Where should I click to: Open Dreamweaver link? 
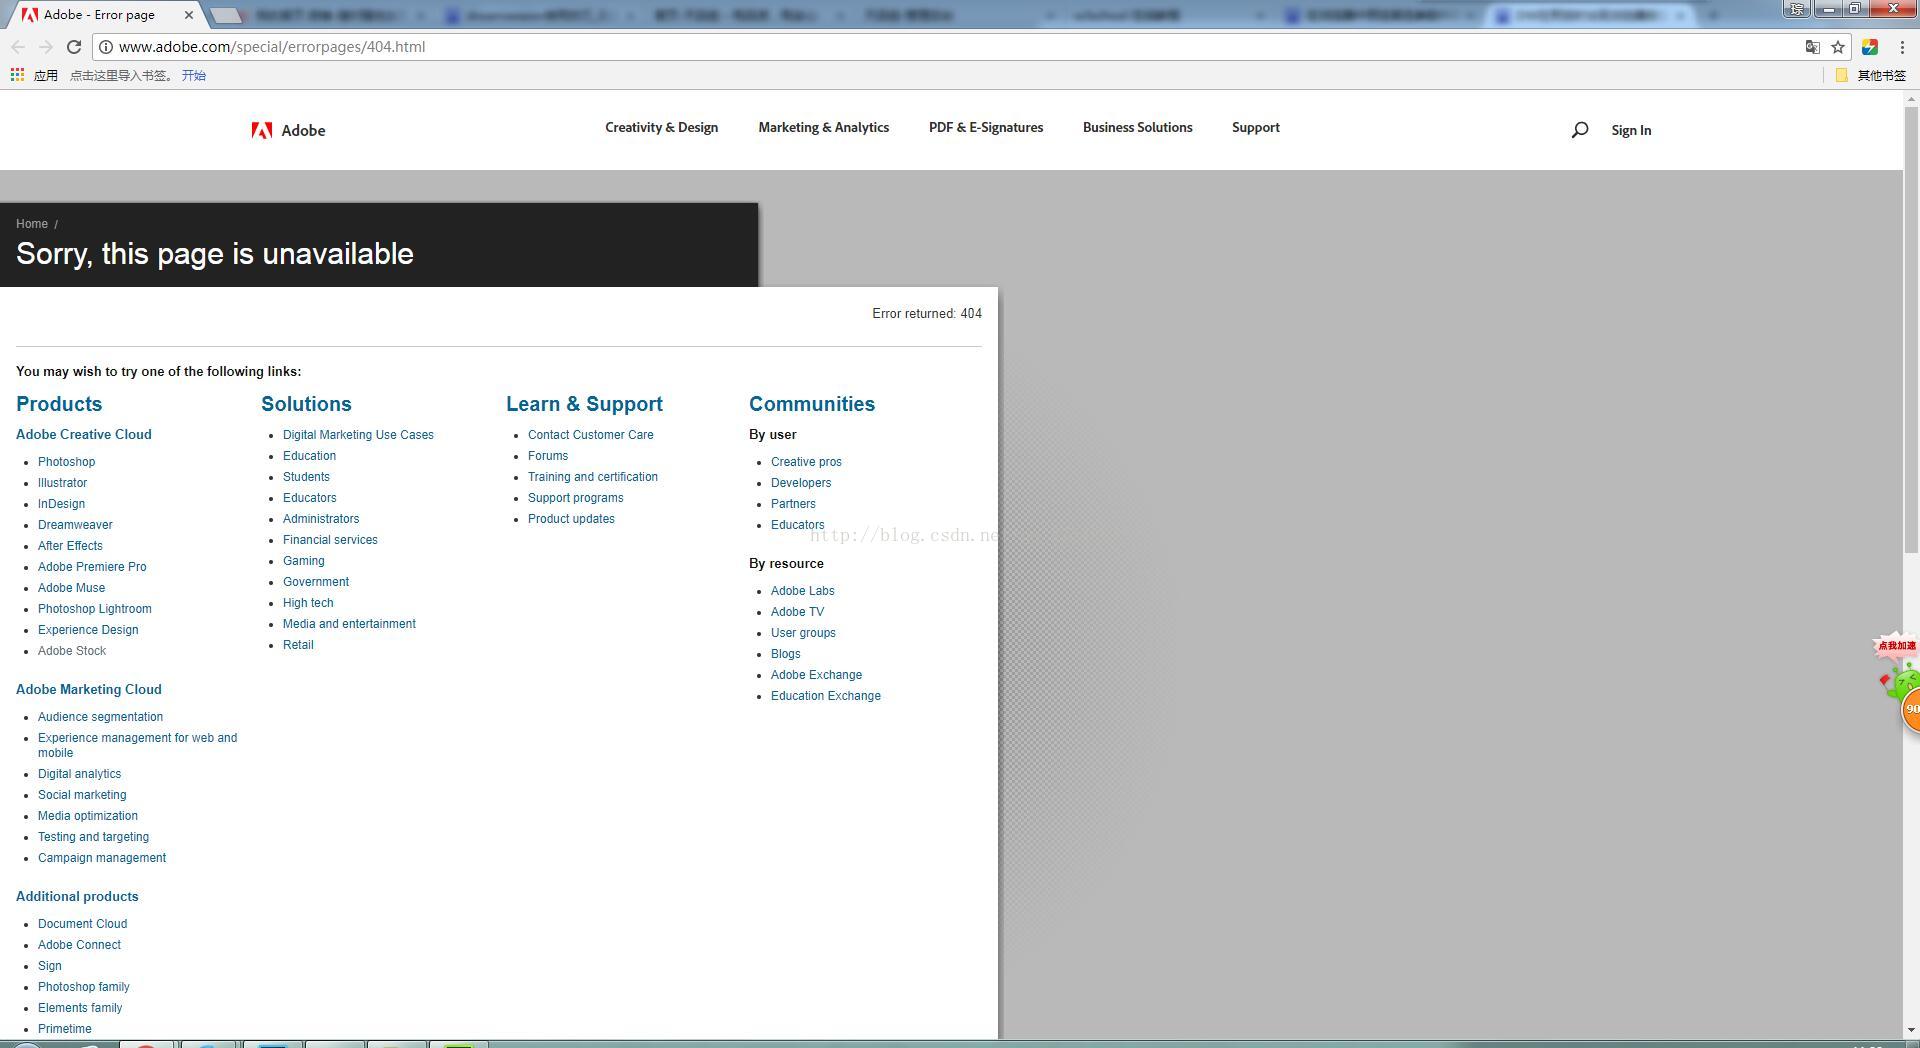75,525
